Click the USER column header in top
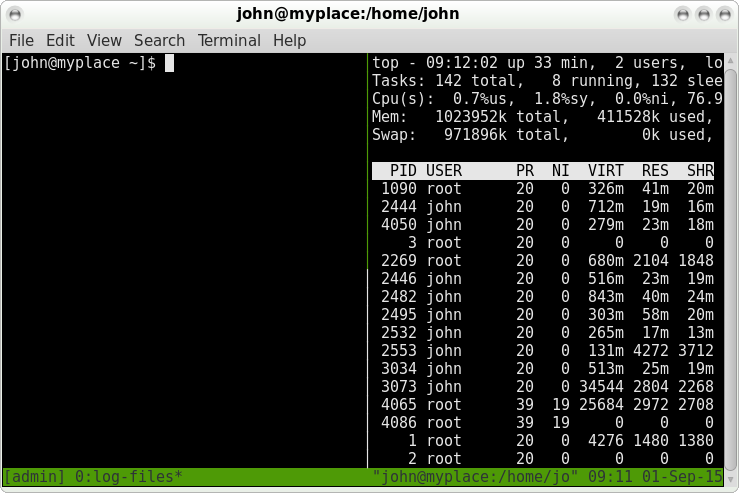The height and width of the screenshot is (493, 739). (x=444, y=171)
